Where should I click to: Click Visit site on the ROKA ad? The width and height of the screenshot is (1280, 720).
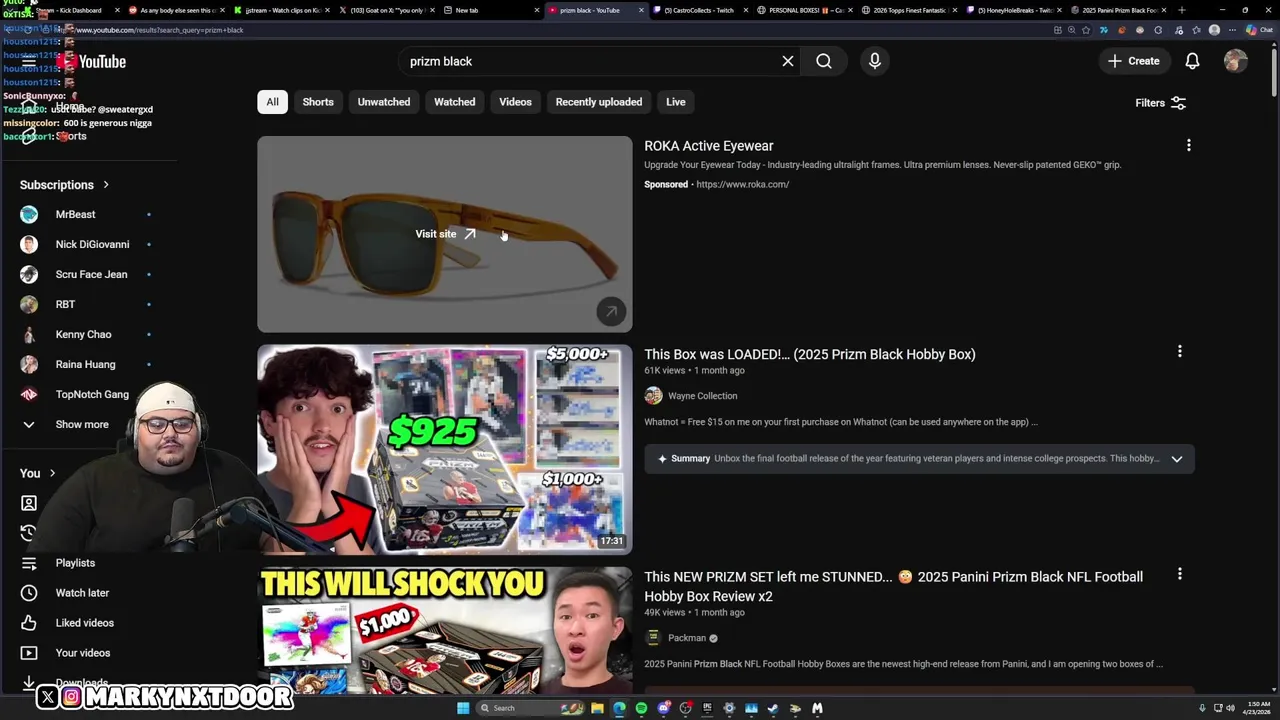445,234
